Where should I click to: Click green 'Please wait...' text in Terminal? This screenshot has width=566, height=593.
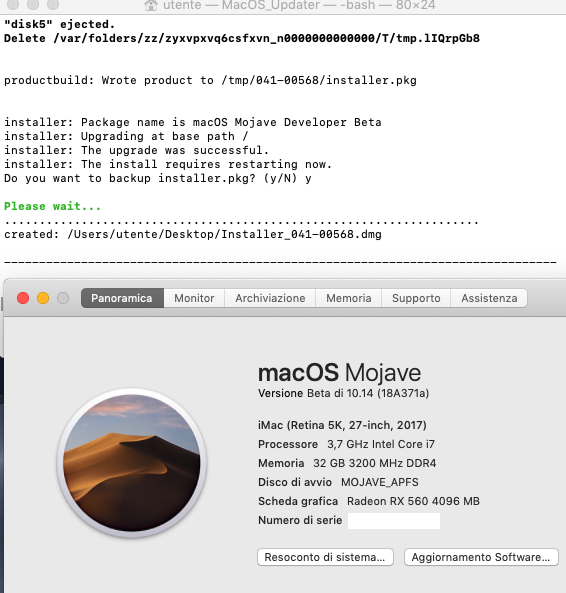pyautogui.click(x=53, y=206)
